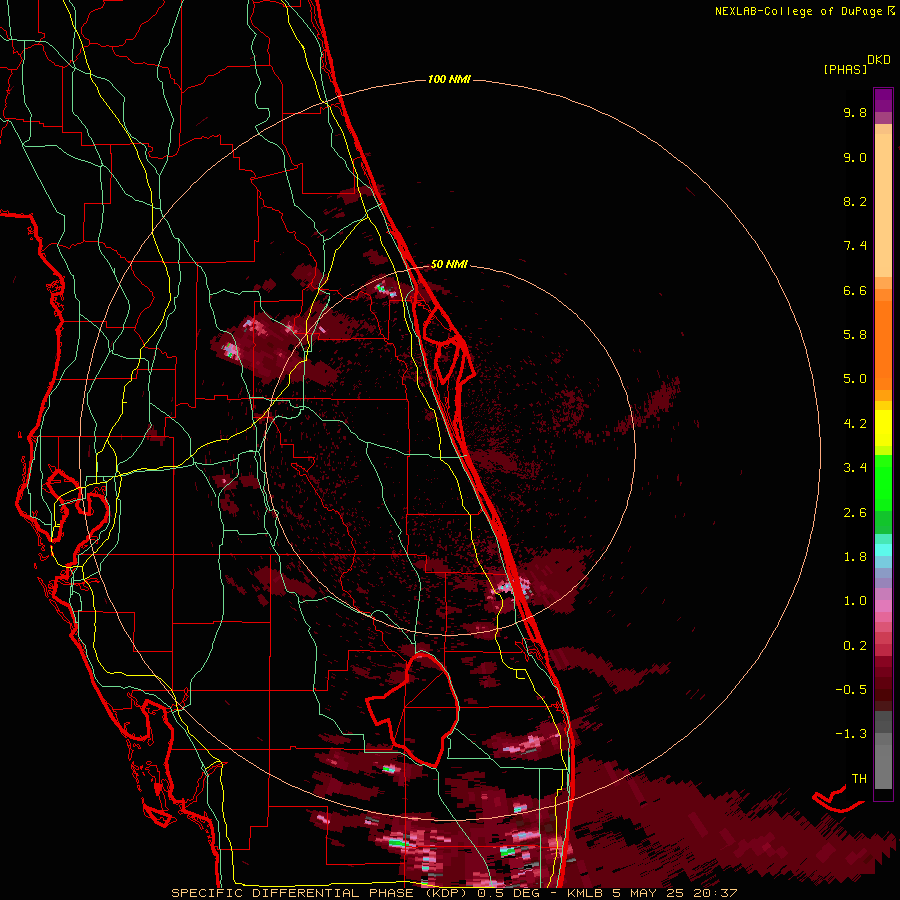Select the 8.2 value on the color scale

855,201
